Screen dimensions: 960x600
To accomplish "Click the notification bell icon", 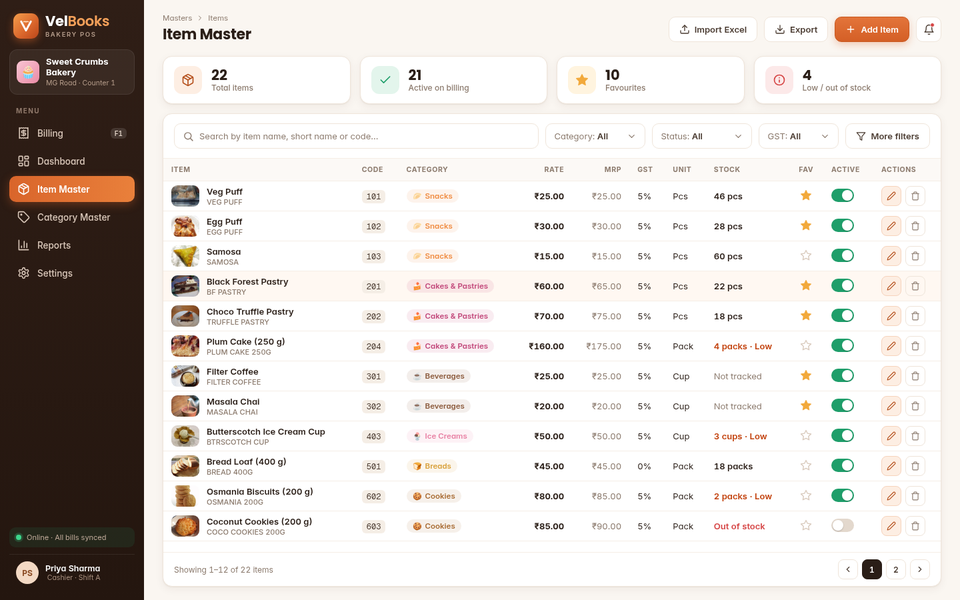I will click(928, 29).
